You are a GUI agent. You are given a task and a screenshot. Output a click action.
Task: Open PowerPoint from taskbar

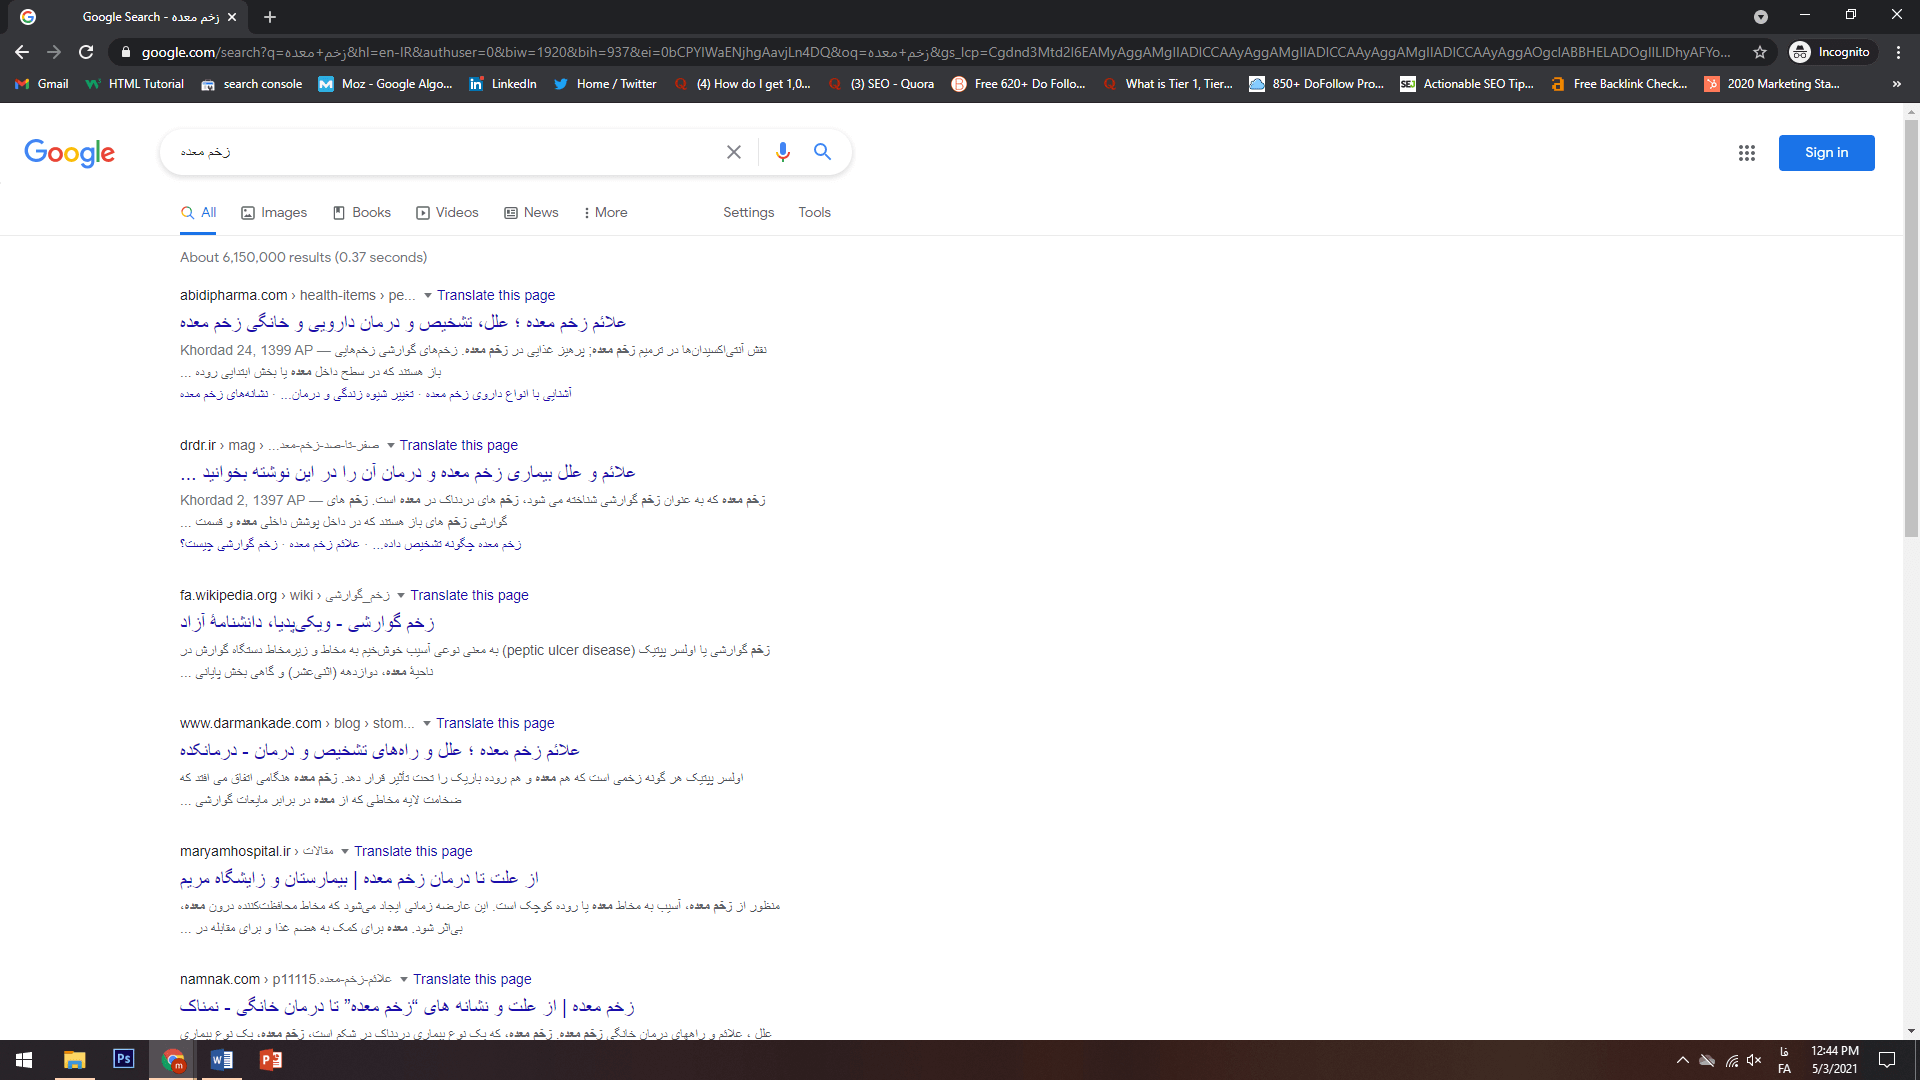click(x=270, y=1060)
